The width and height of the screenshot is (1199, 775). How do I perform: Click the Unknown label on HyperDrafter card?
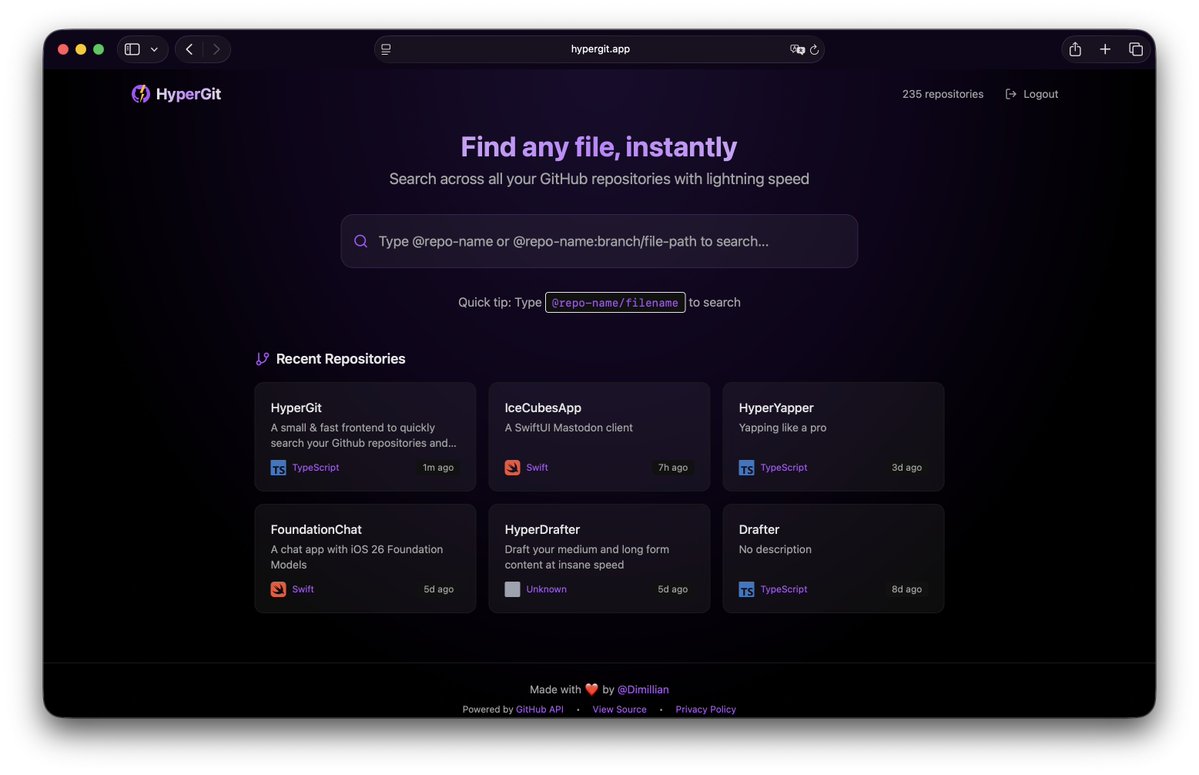point(546,589)
